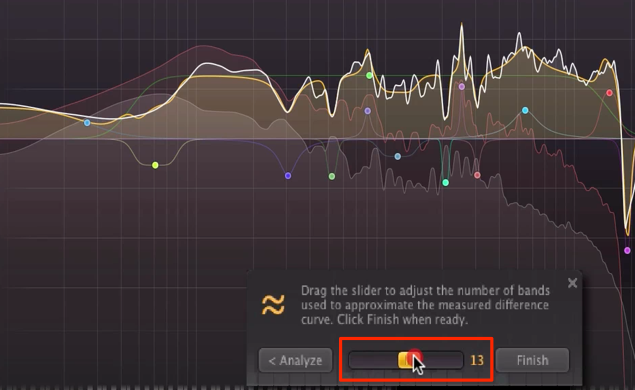Select the indigo band dot below the zero line
The width and height of the screenshot is (635, 390).
pyautogui.click(x=288, y=176)
